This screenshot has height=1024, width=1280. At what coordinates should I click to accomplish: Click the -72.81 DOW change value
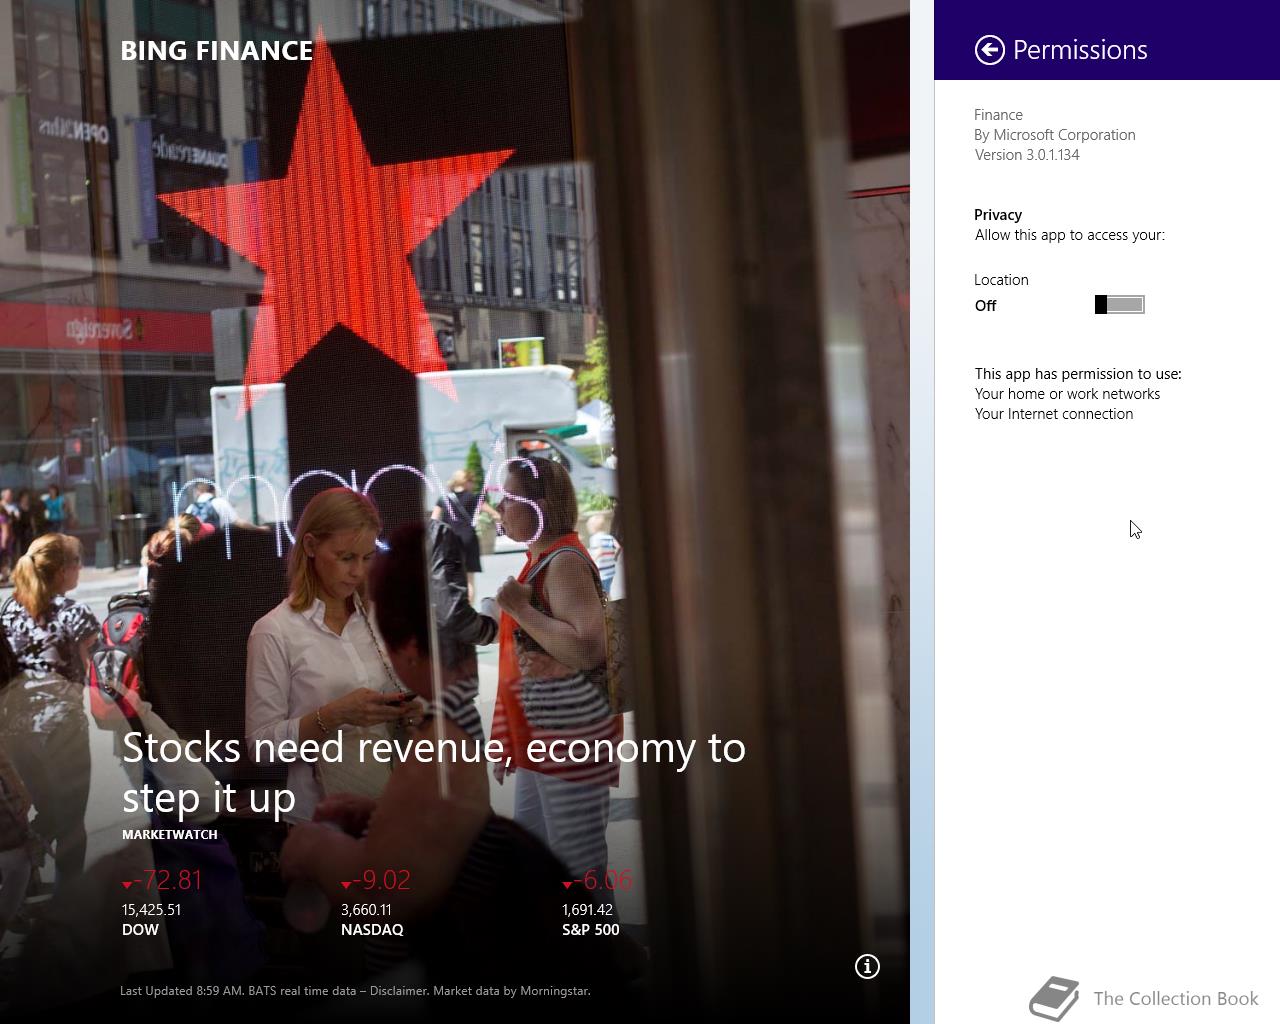tap(168, 880)
